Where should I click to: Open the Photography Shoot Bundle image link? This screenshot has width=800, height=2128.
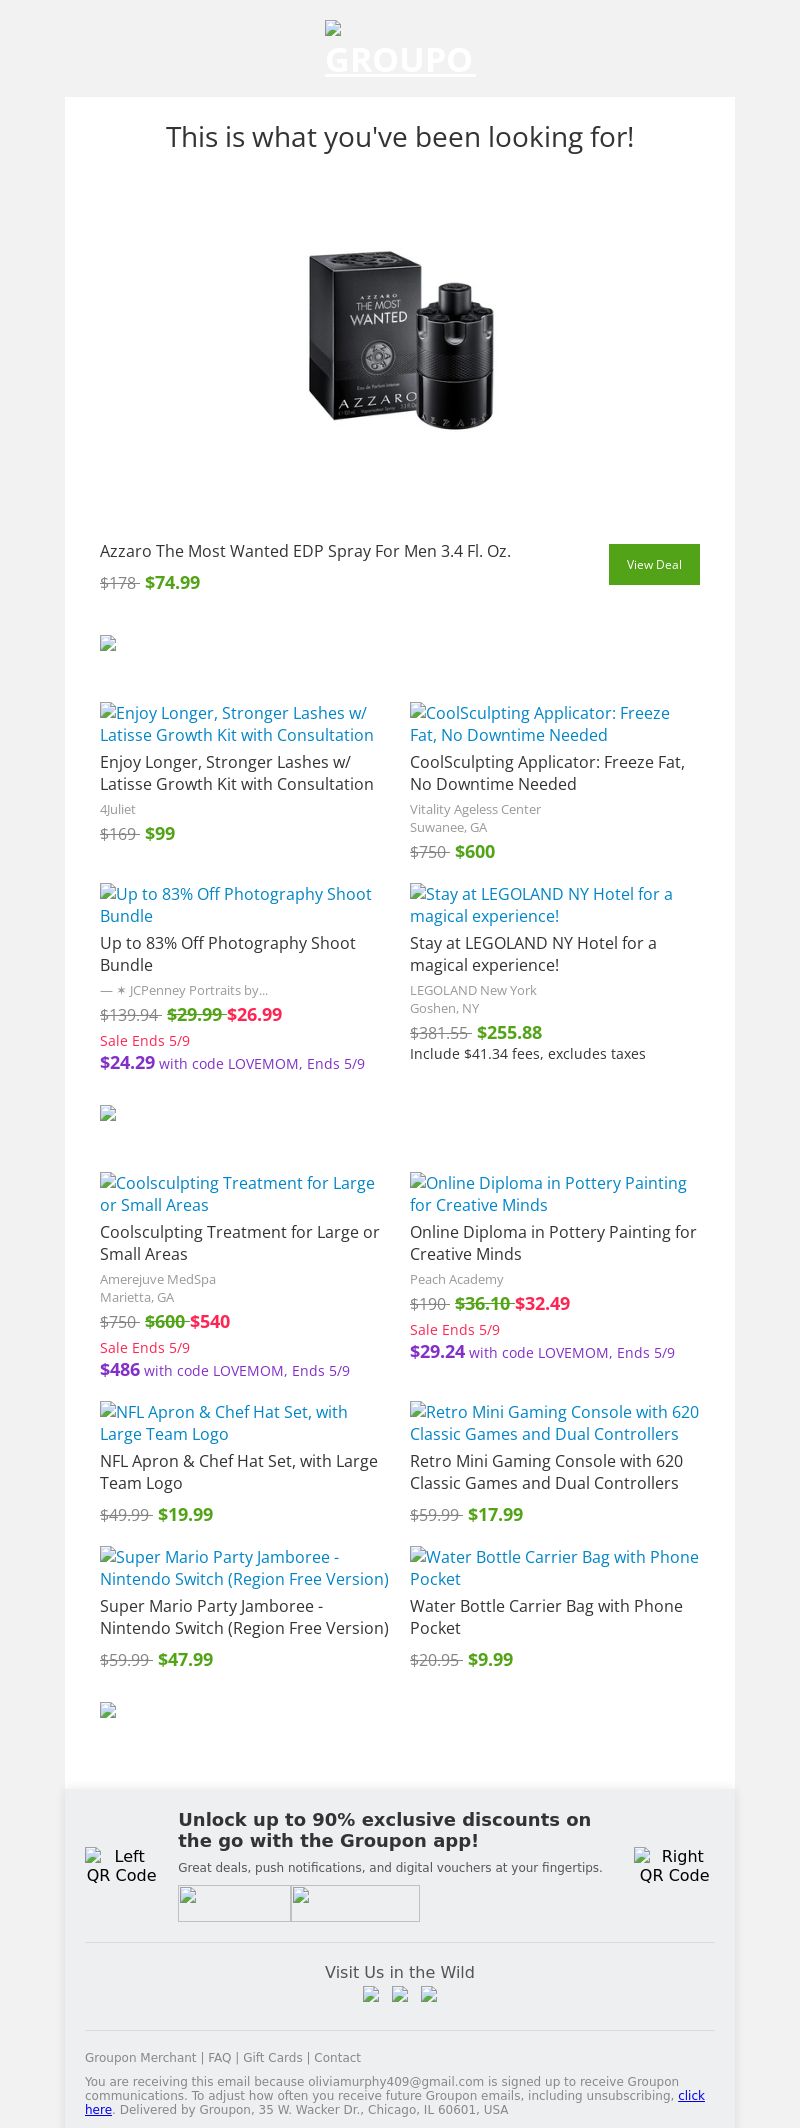236,905
